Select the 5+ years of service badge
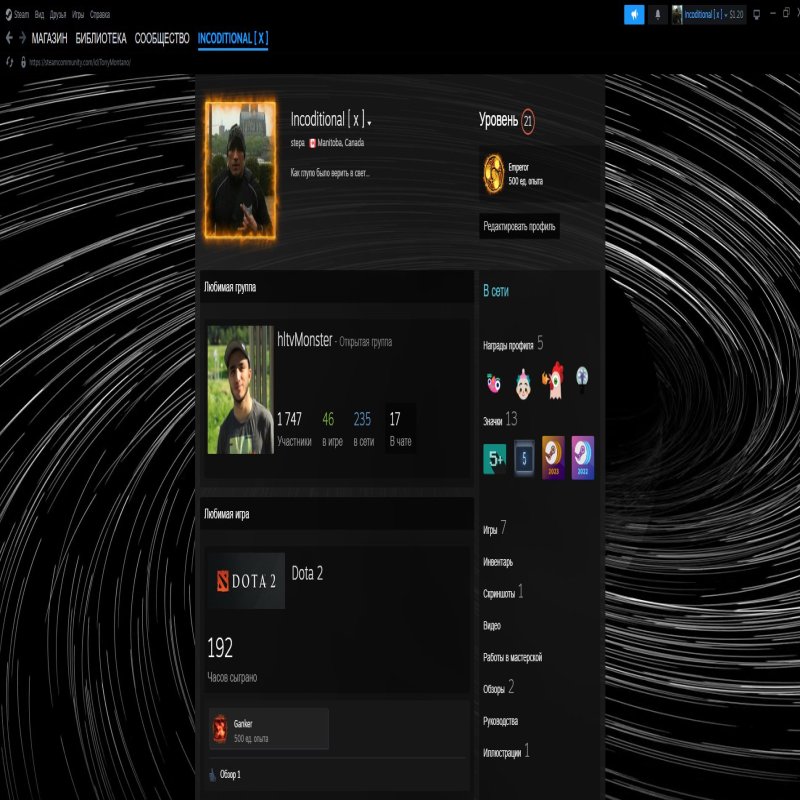This screenshot has height=800, width=800. point(494,457)
